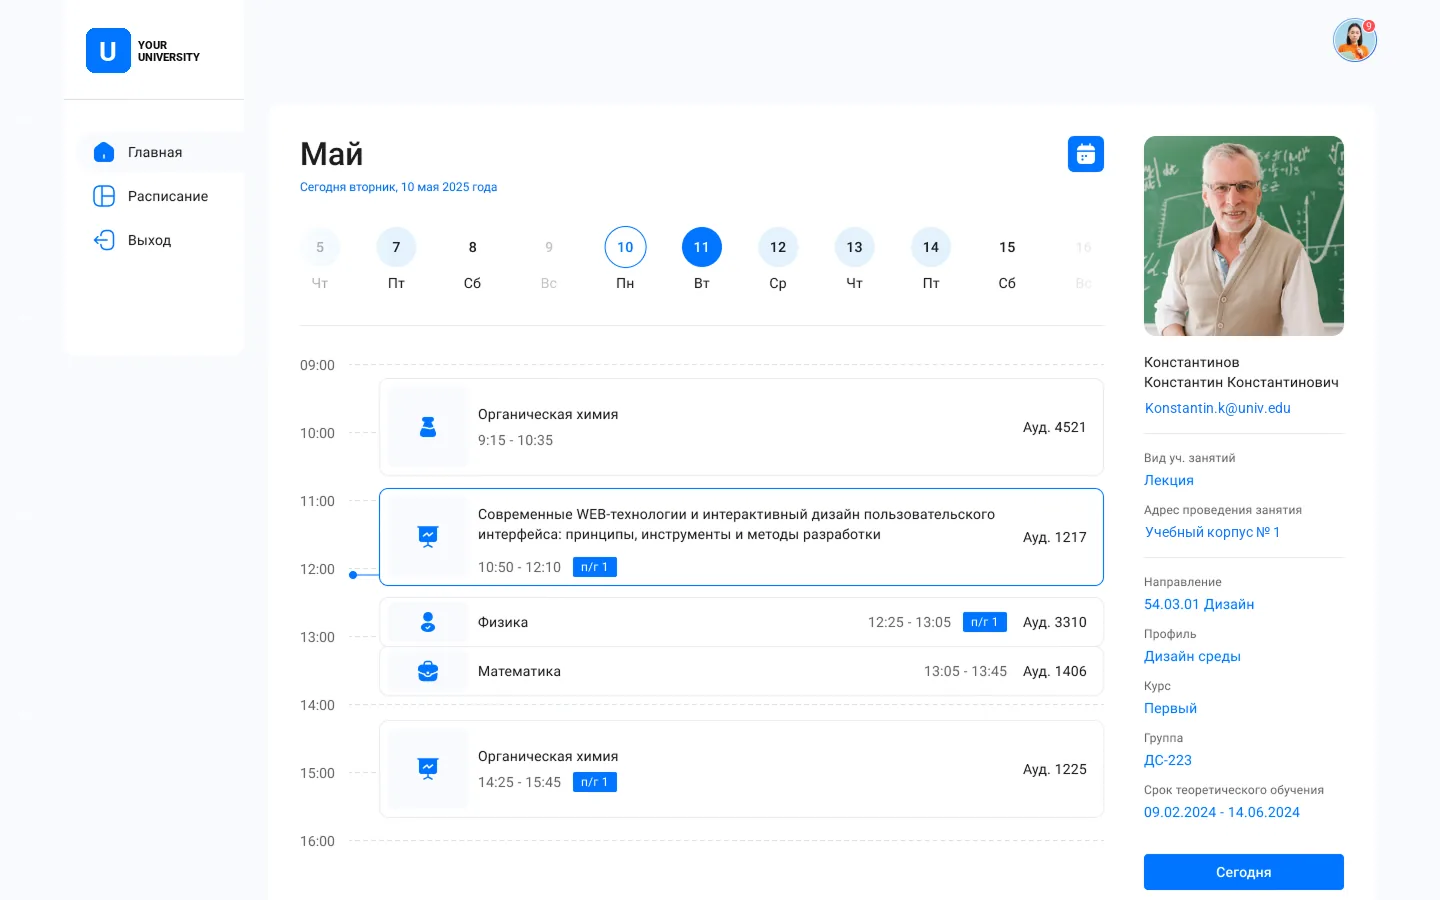Click the Your University logo icon
Screen dimensions: 1440x900
(108, 51)
